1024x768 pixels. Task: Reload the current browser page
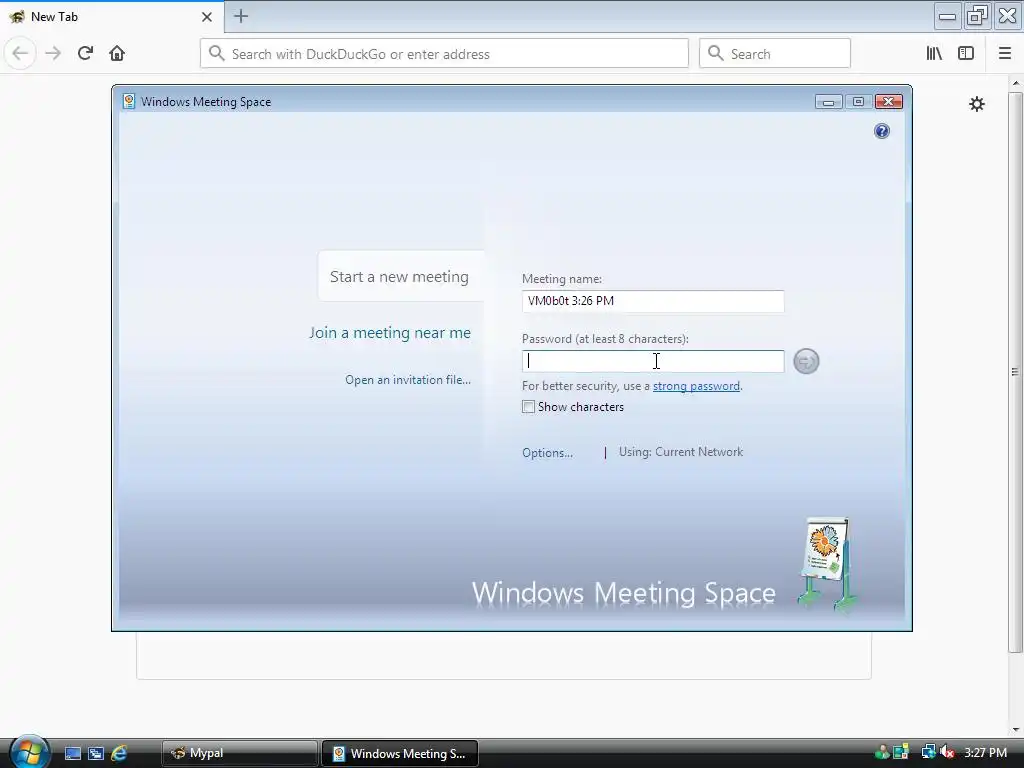85,54
